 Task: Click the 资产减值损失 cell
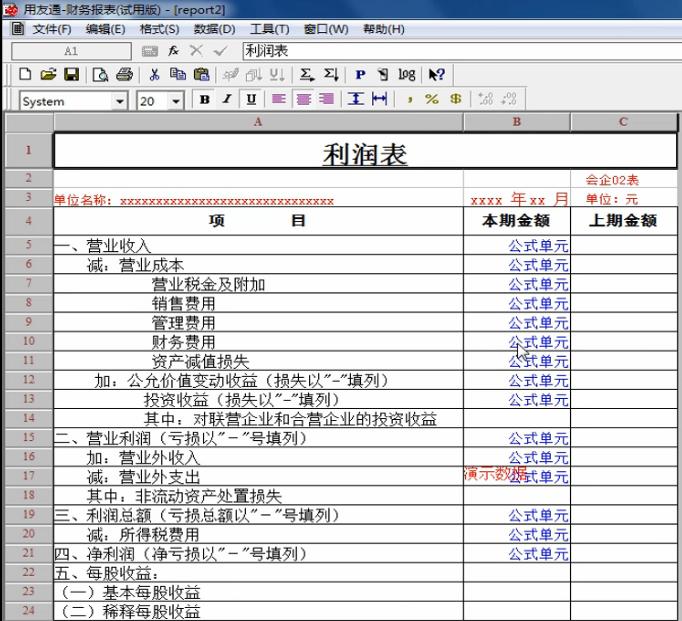coord(258,361)
